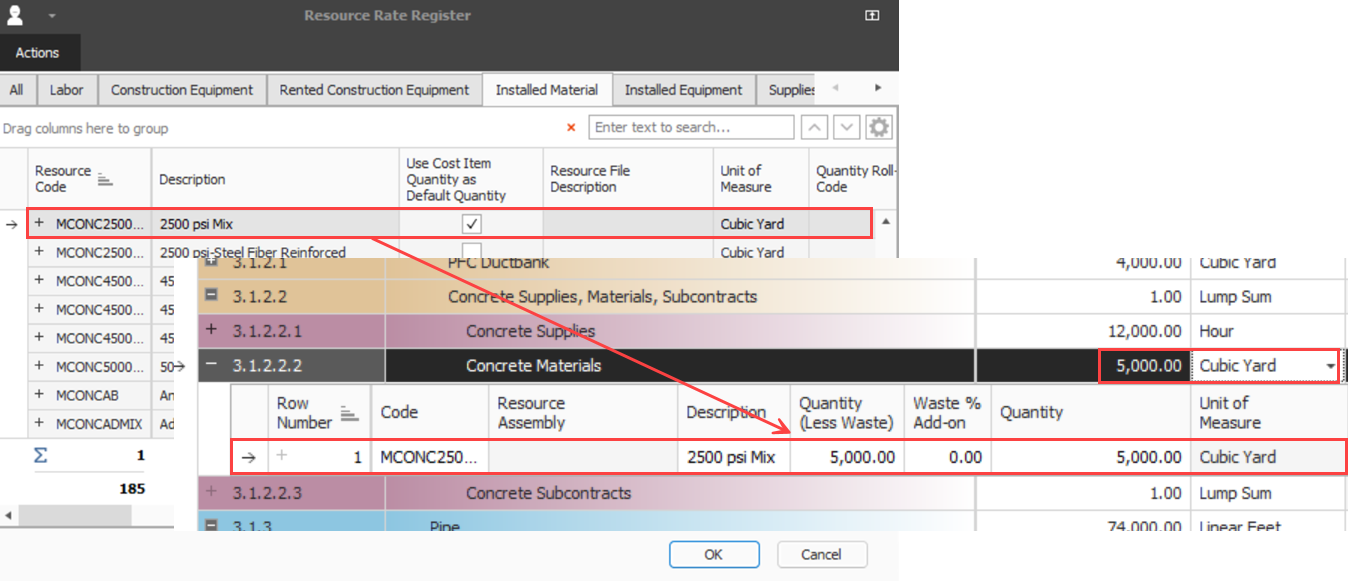
Task: Click the Enter text to search field
Action: (x=692, y=128)
